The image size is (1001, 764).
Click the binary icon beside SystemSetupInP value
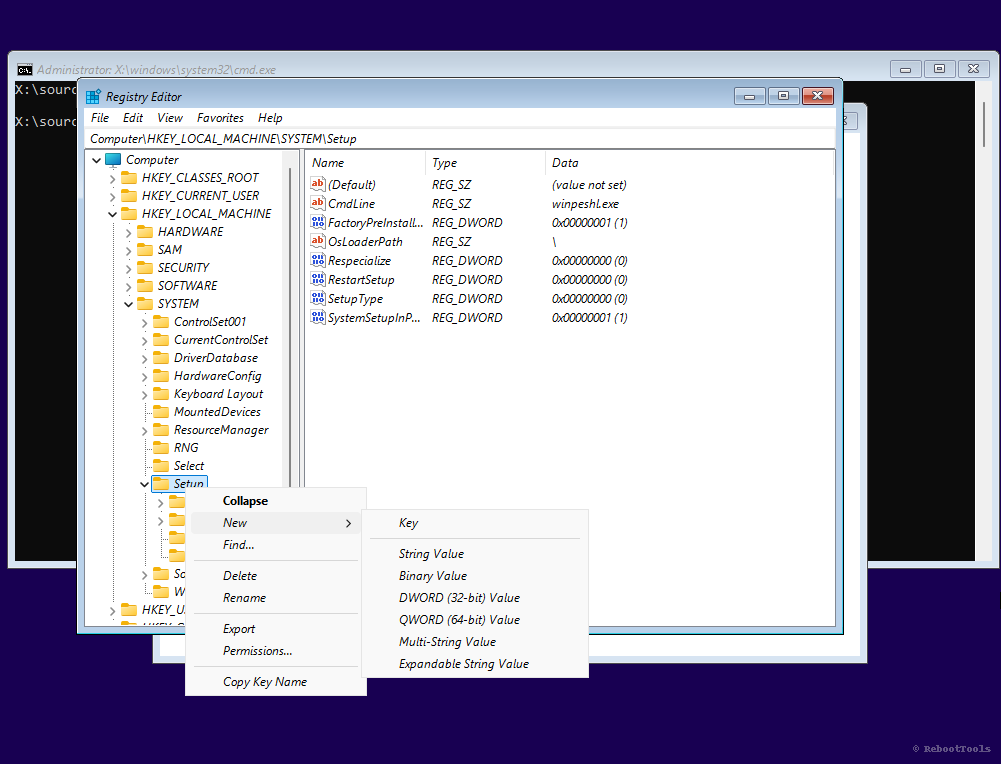[317, 317]
